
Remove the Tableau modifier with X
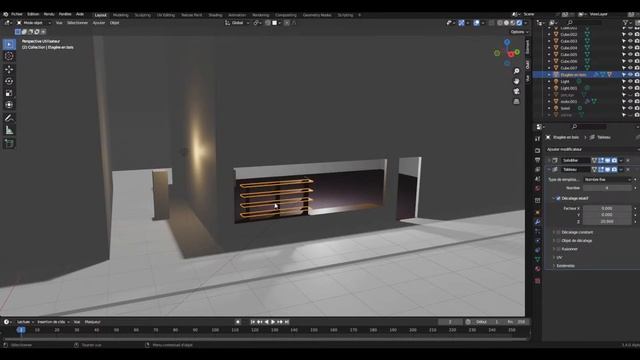628,169
